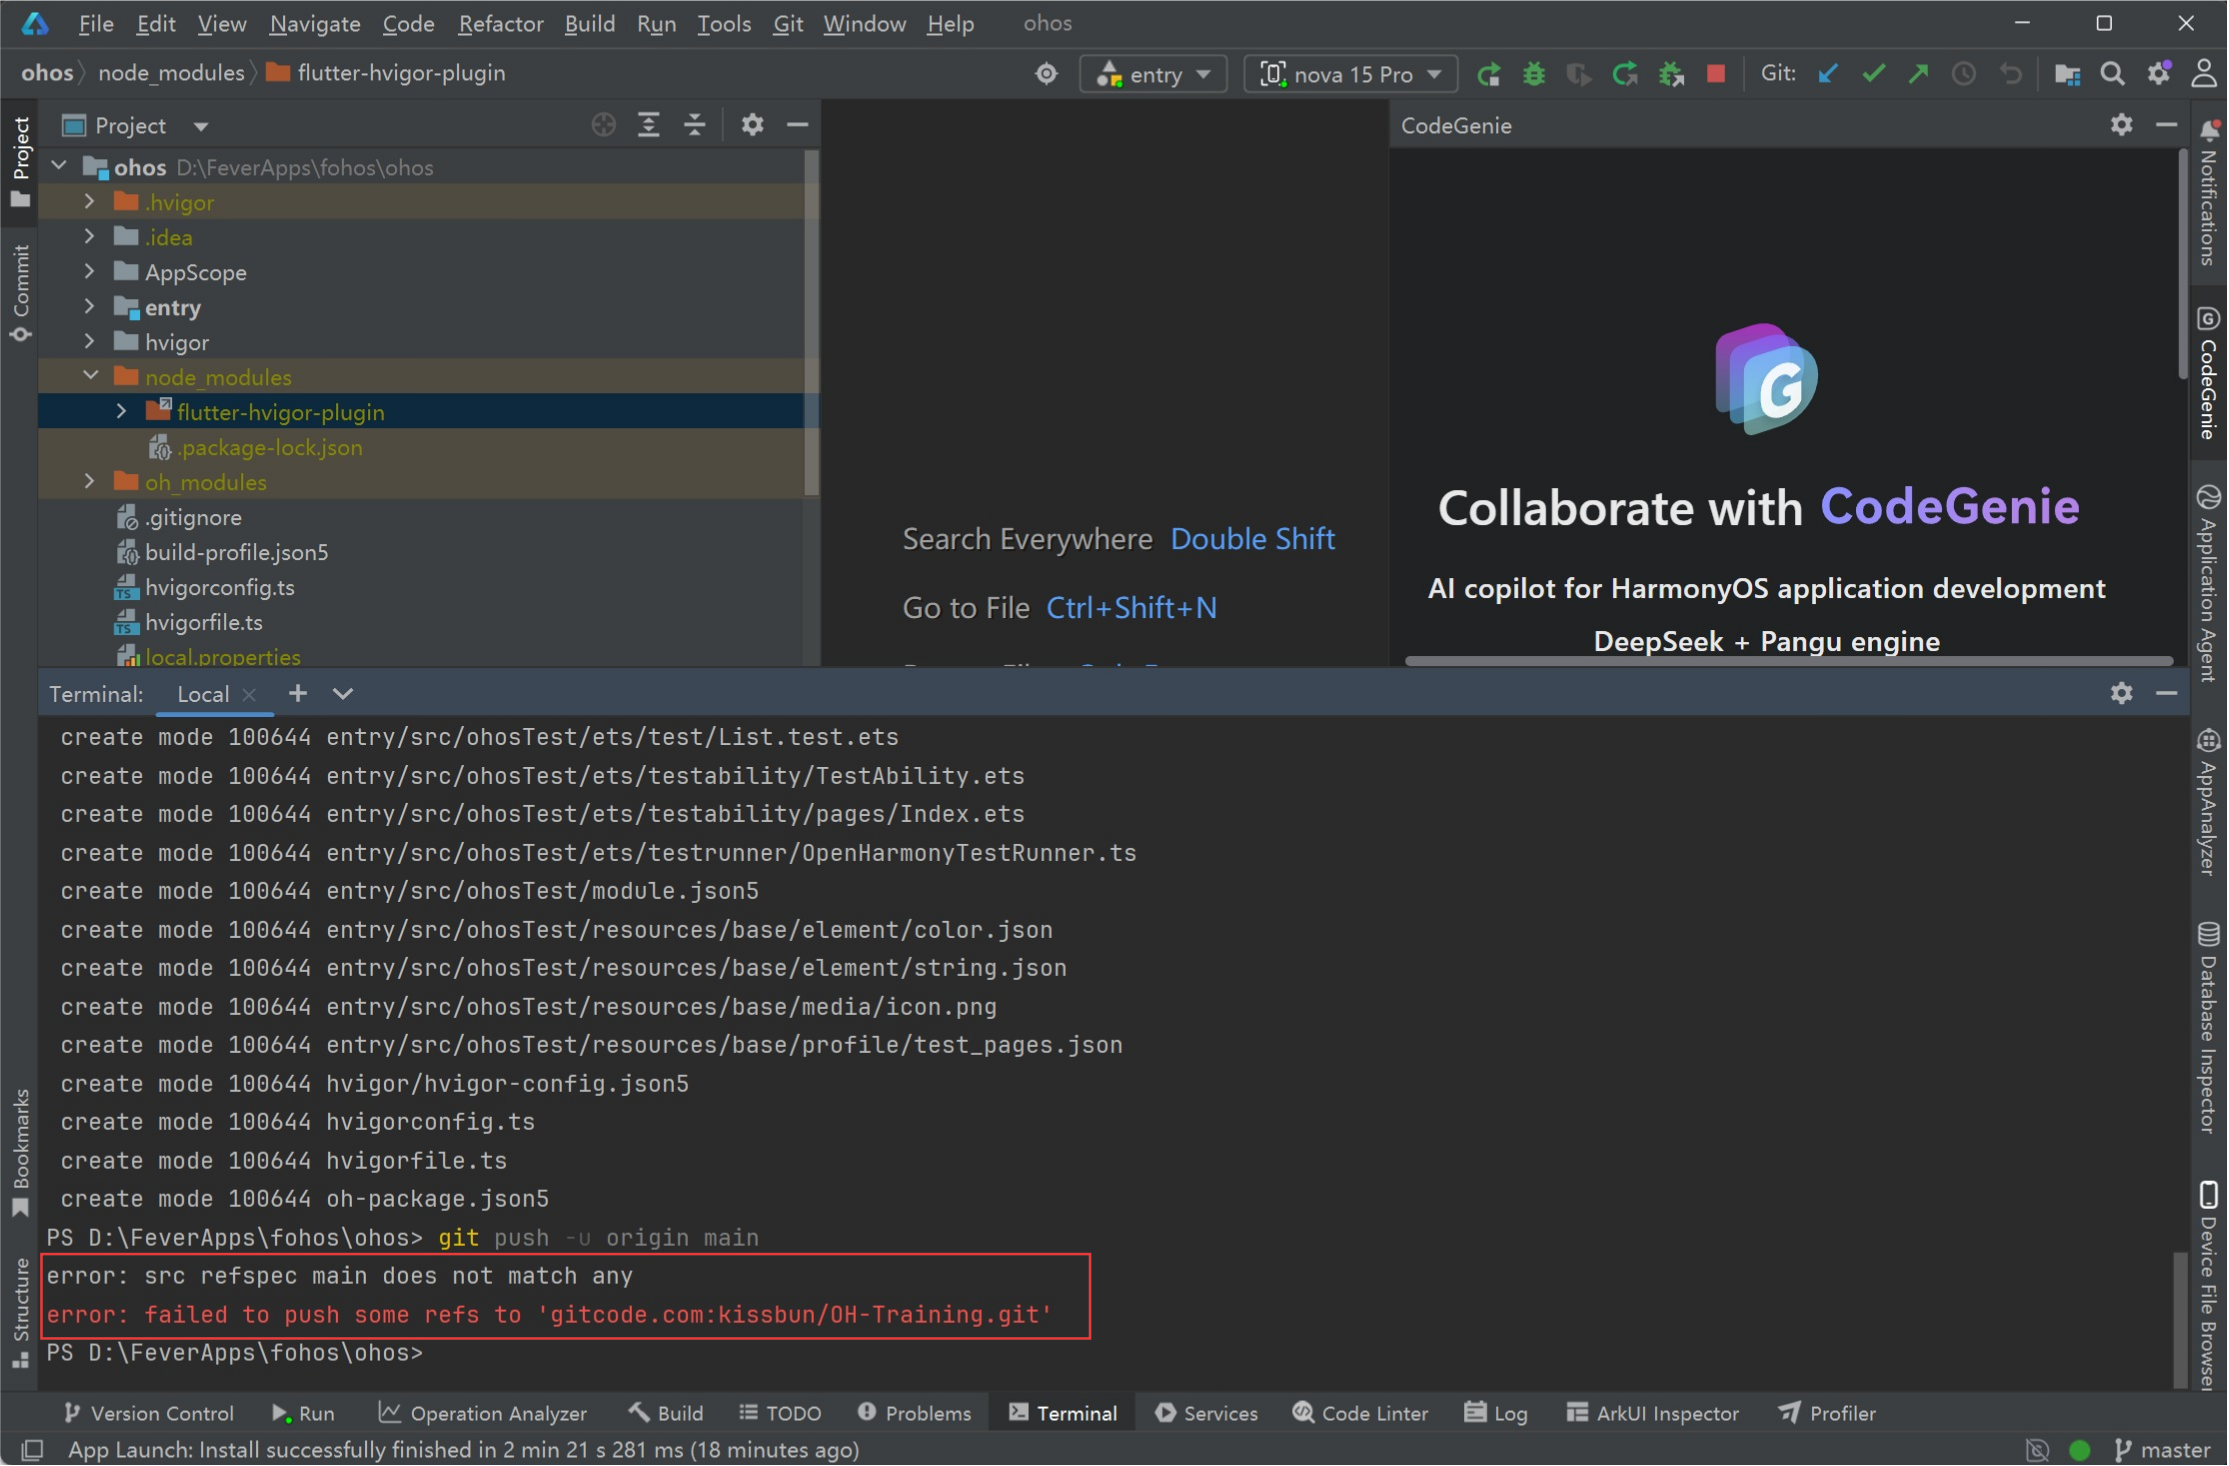Open Search Everywhere magnifier icon

(2112, 74)
